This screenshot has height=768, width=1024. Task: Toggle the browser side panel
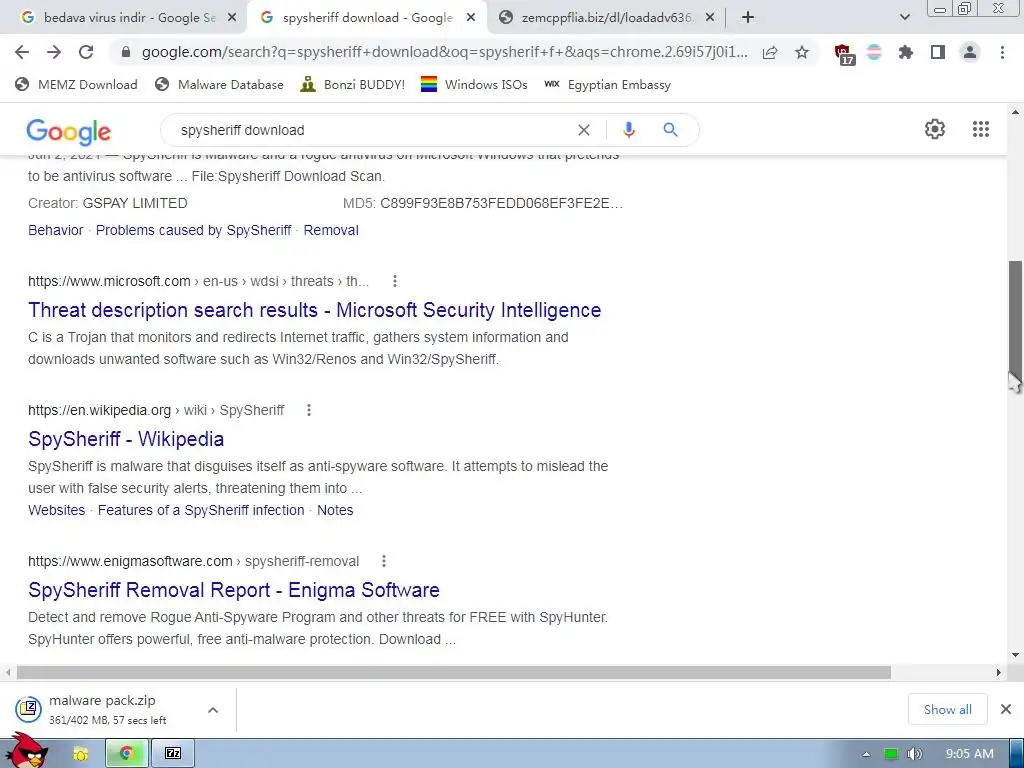938,52
